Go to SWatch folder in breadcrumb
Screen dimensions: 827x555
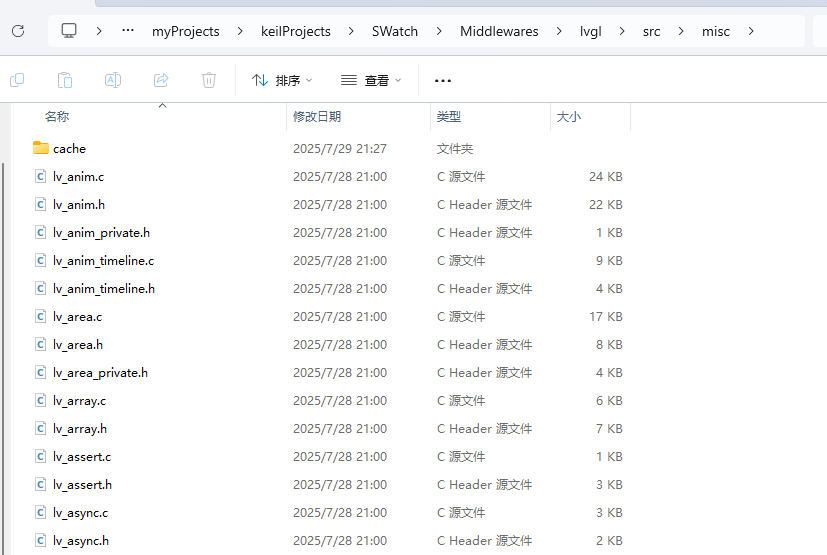click(x=395, y=31)
